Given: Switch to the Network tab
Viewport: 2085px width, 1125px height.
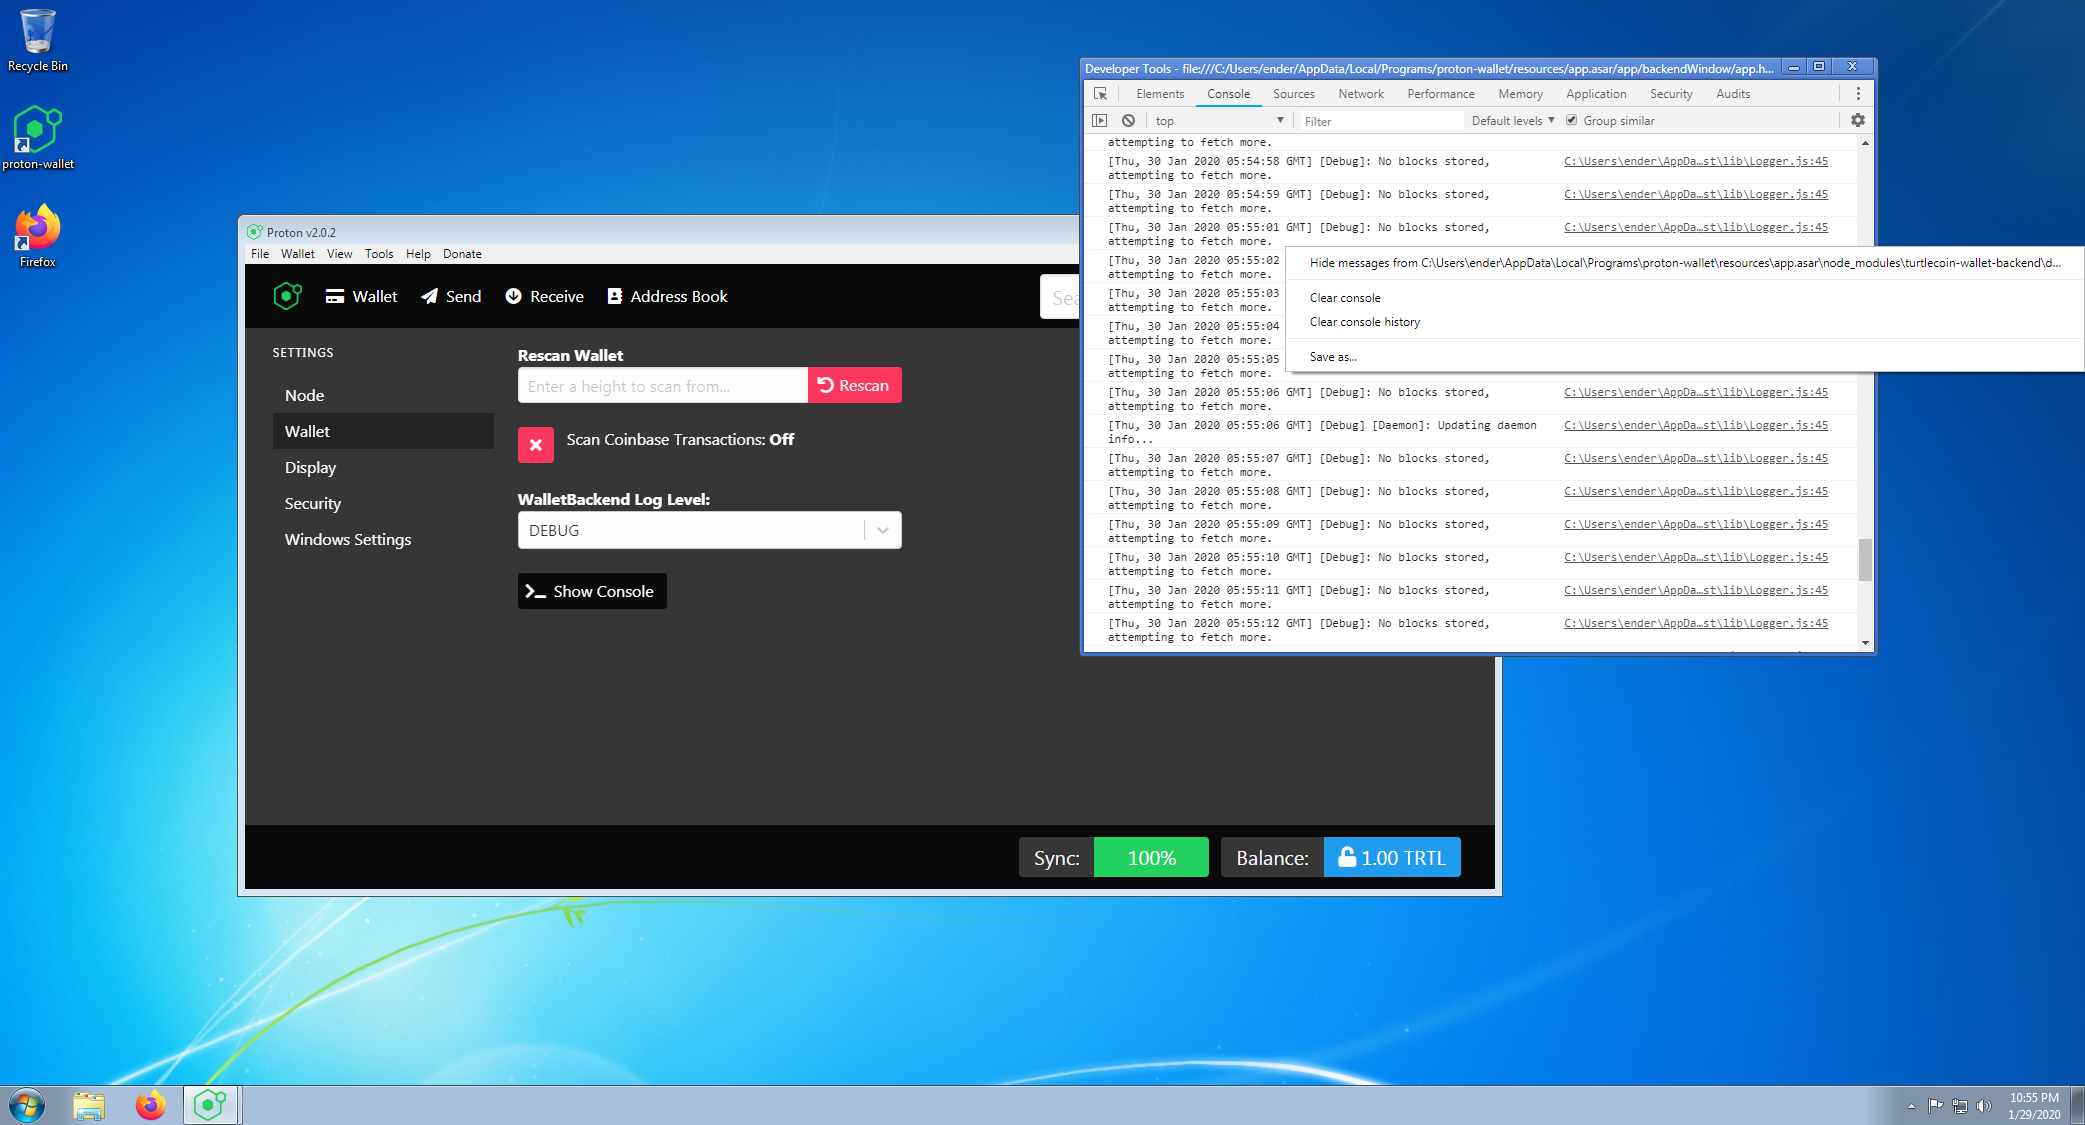Looking at the screenshot, I should coord(1361,94).
